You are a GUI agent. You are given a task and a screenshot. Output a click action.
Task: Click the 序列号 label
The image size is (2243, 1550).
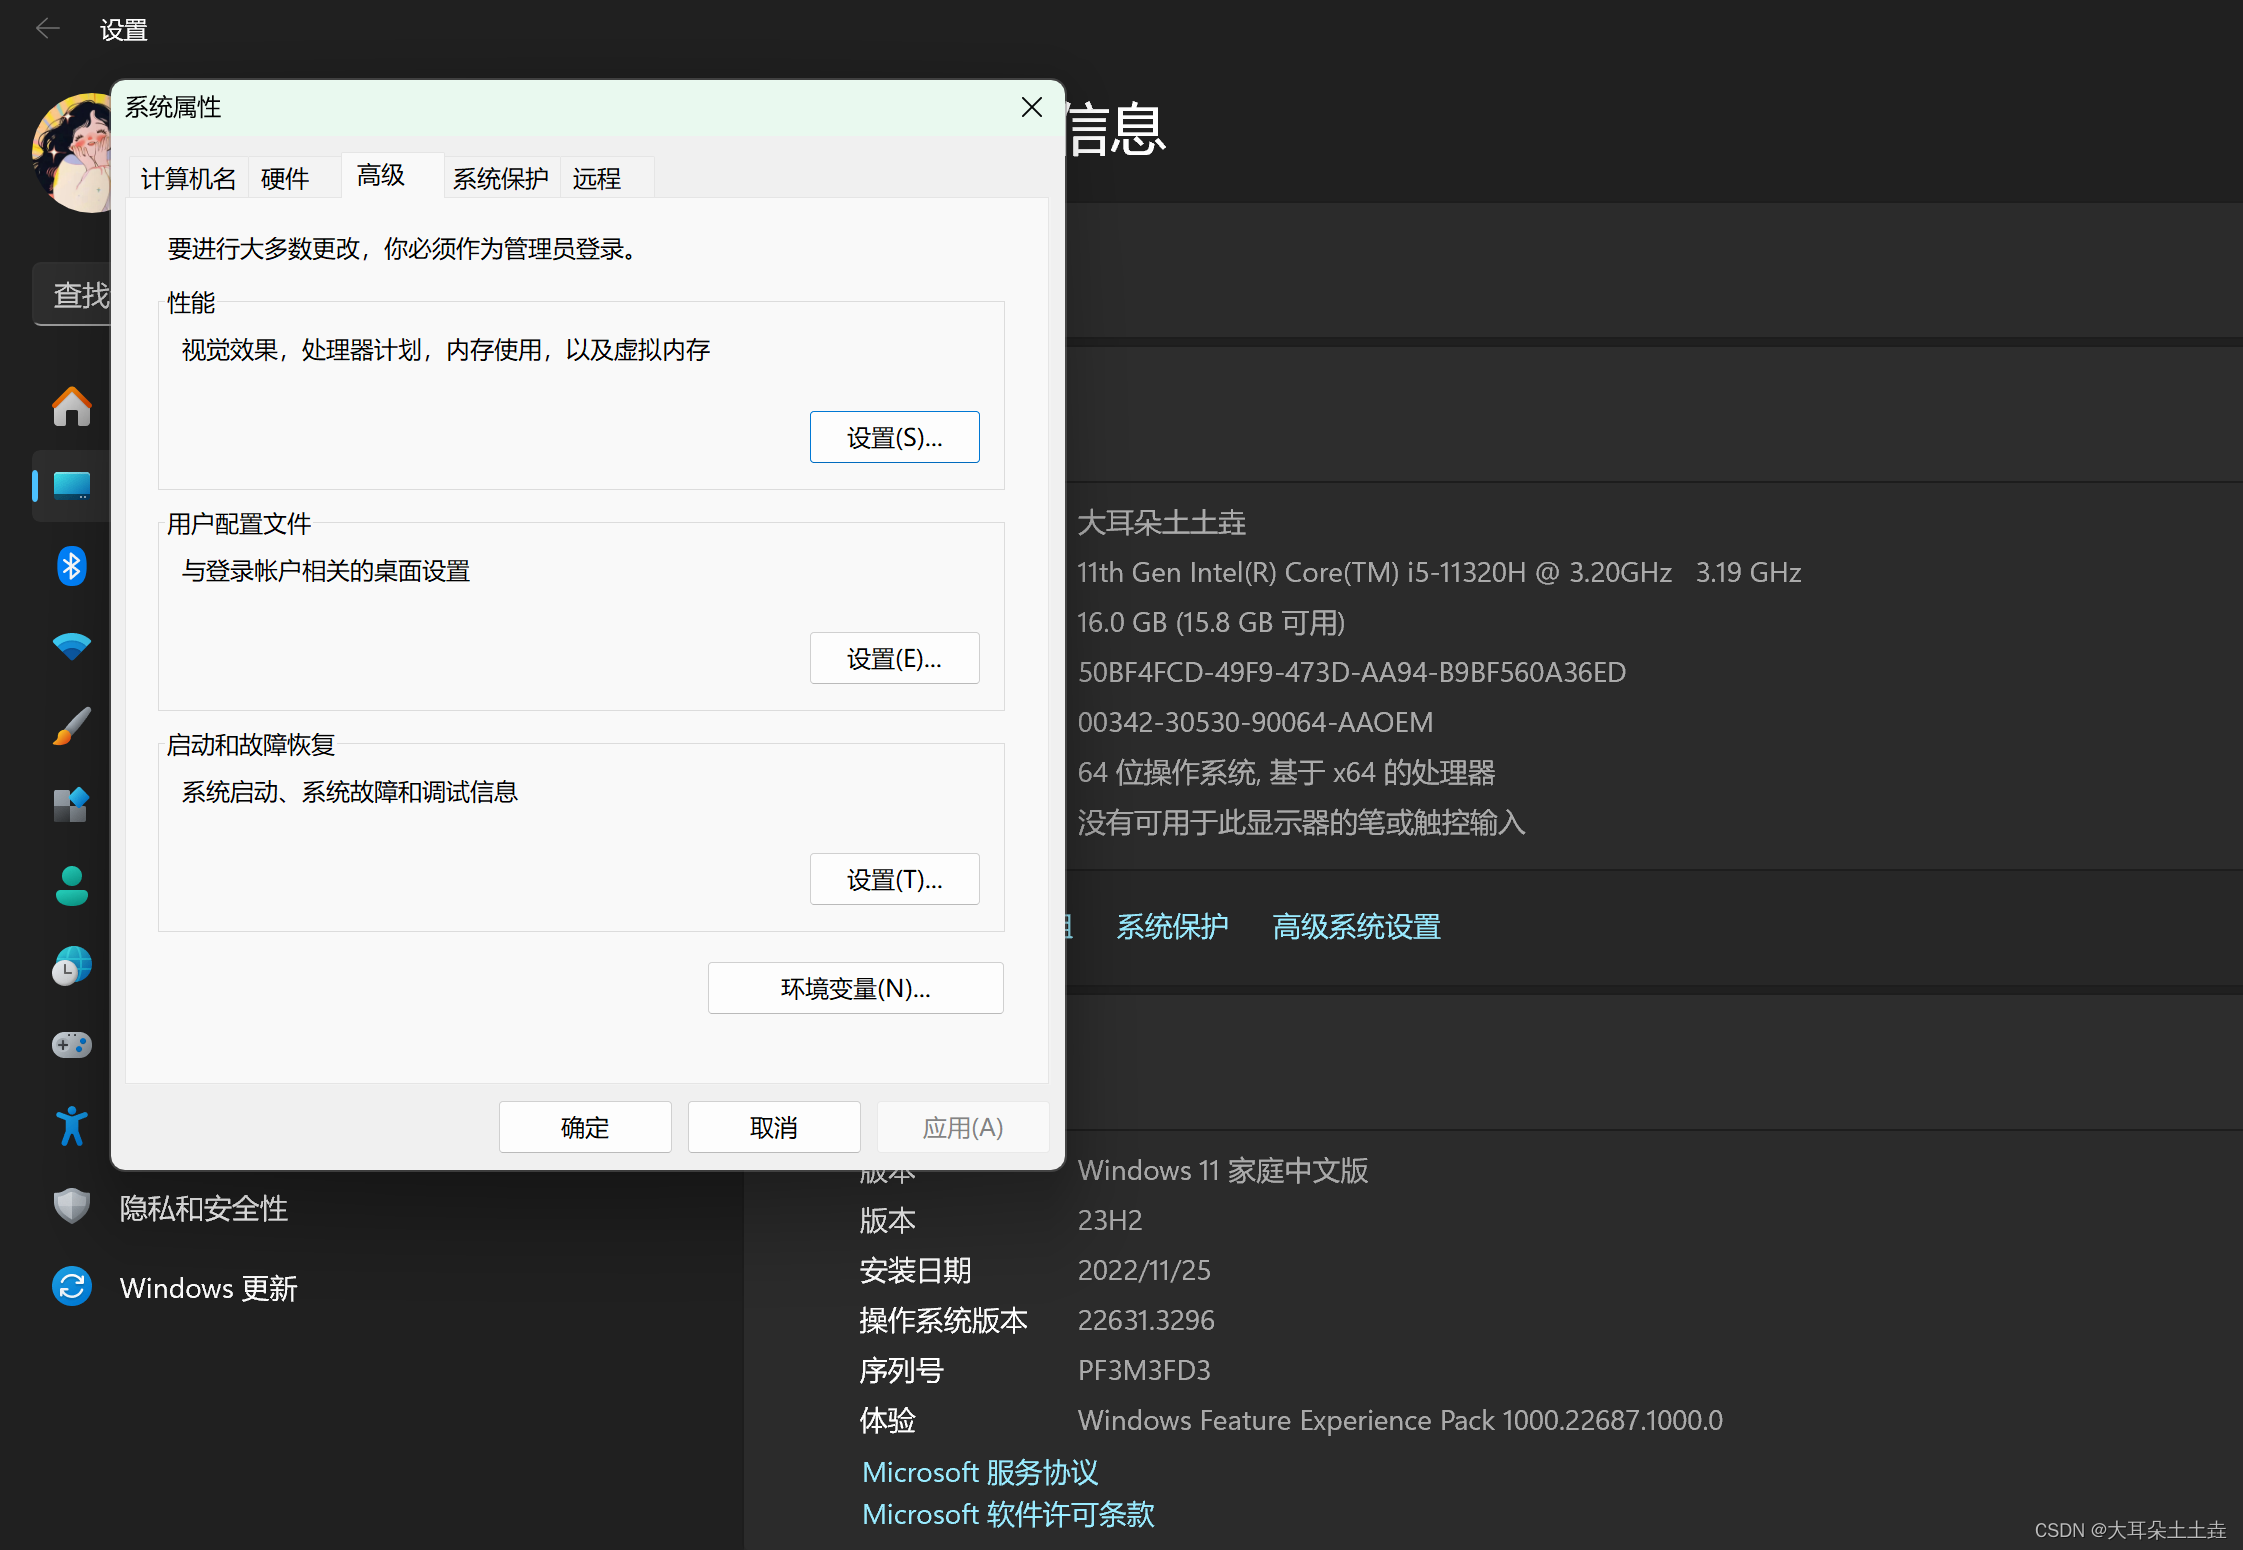pyautogui.click(x=901, y=1370)
